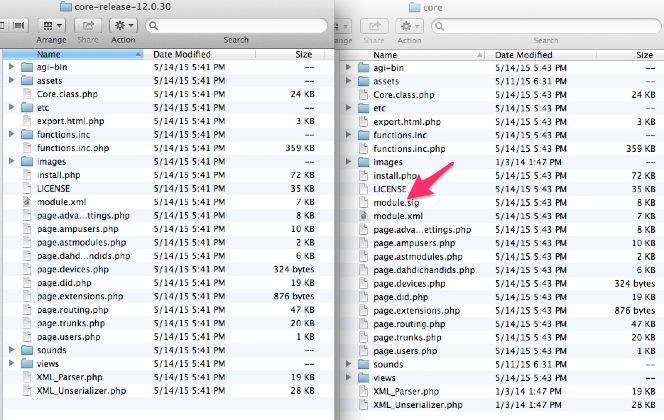Image resolution: width=664 pixels, height=420 pixels.
Task: Expand images folder in core window
Action: click(x=348, y=161)
